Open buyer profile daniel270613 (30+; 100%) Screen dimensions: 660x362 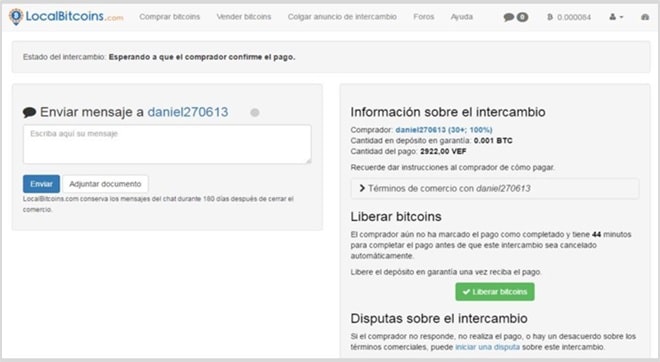click(444, 130)
